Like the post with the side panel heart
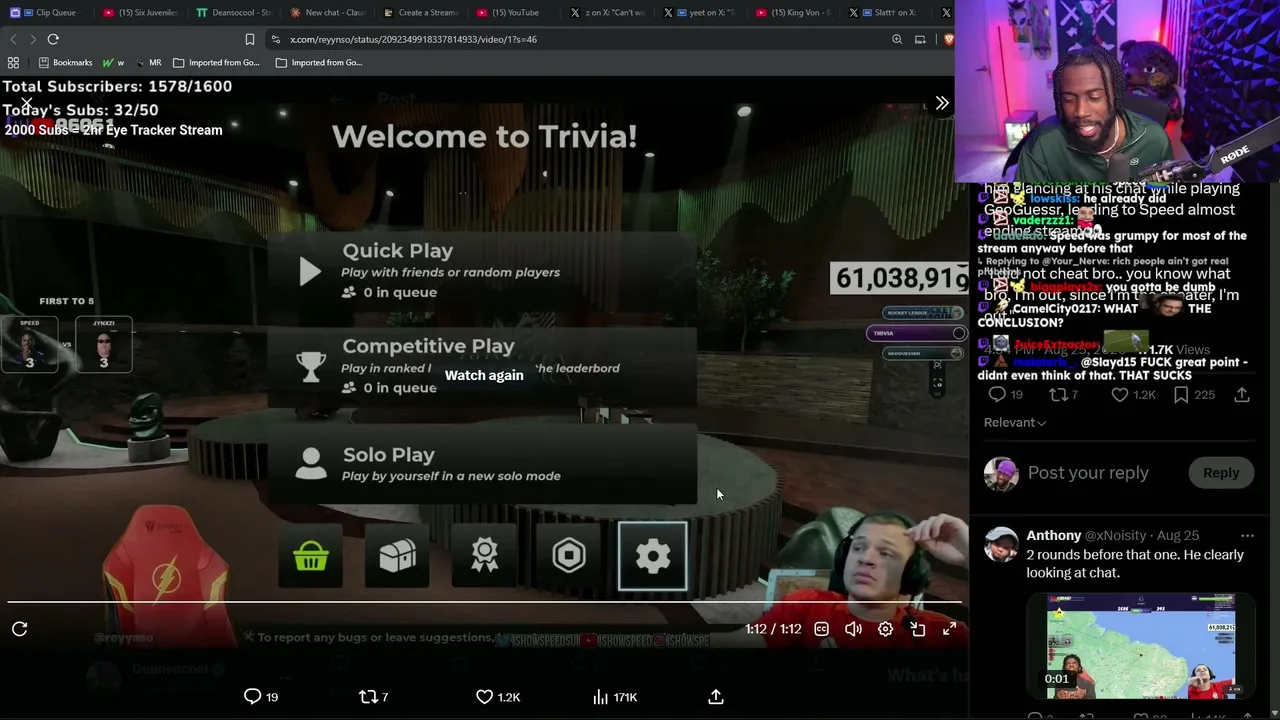The width and height of the screenshot is (1280, 720). tap(1120, 395)
